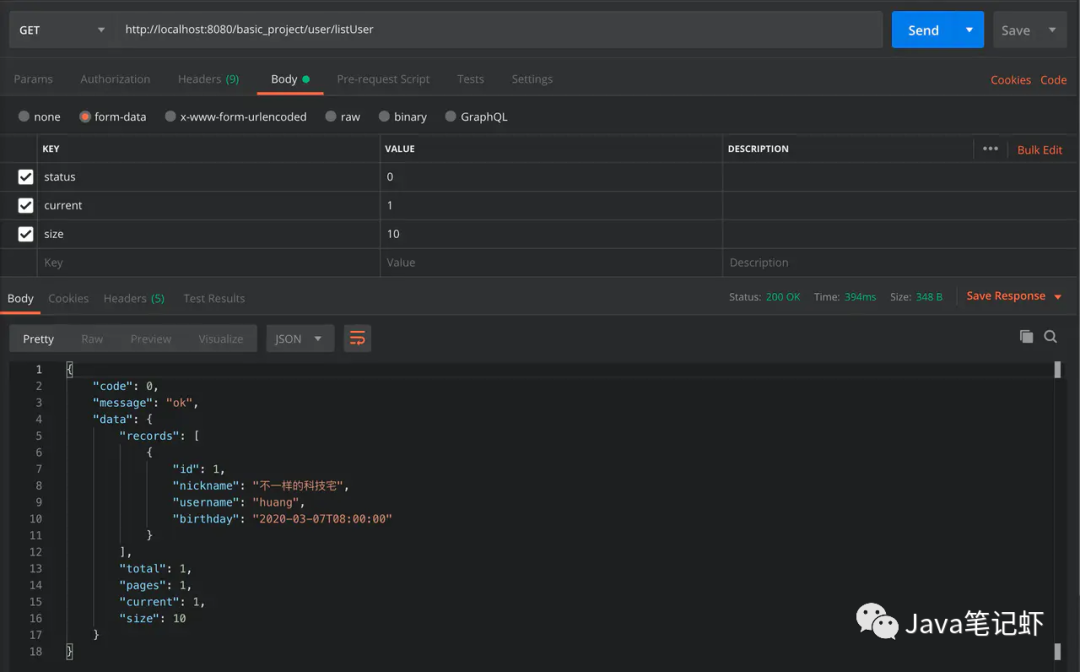Screen dimensions: 1080x672
Task: Copy response body using the copy icon
Action: click(1026, 337)
